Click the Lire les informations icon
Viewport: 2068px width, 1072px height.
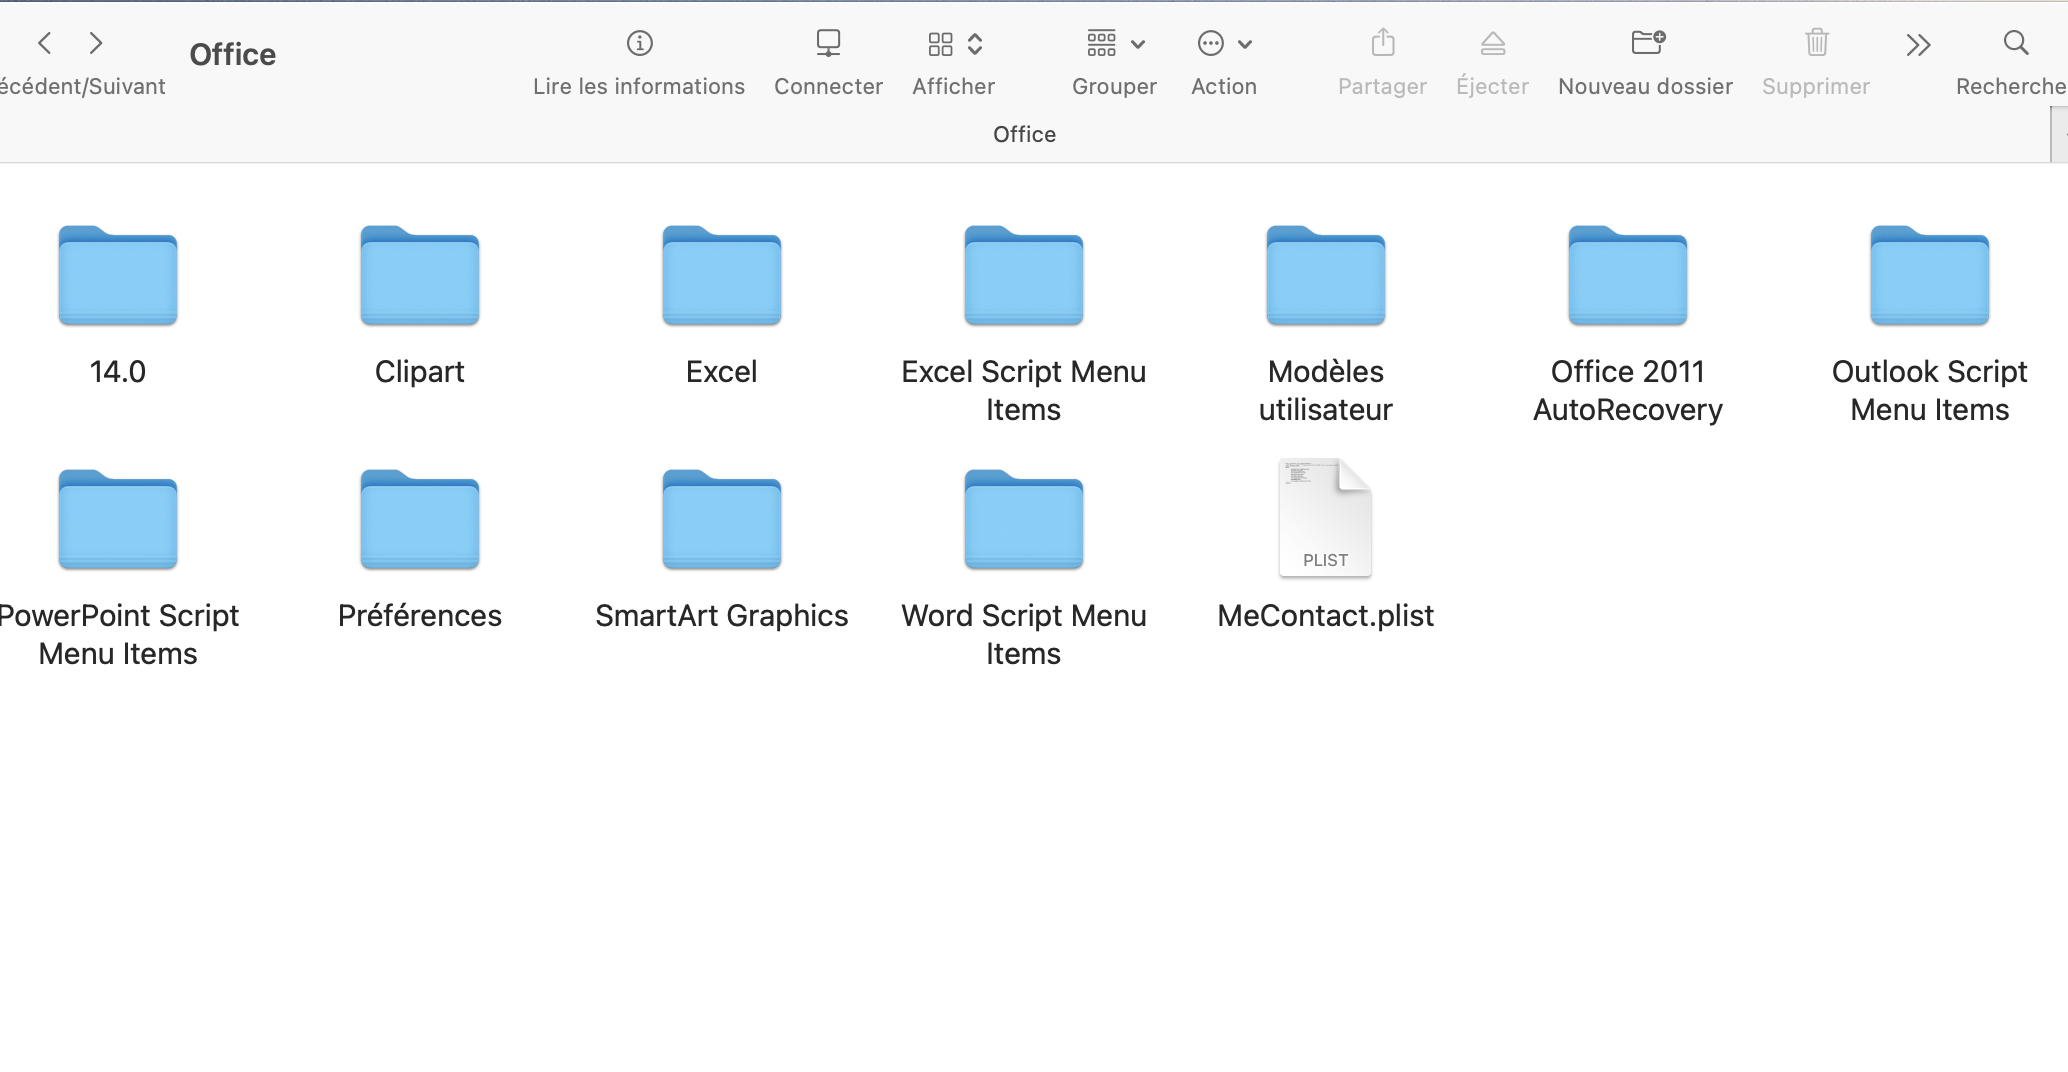639,43
